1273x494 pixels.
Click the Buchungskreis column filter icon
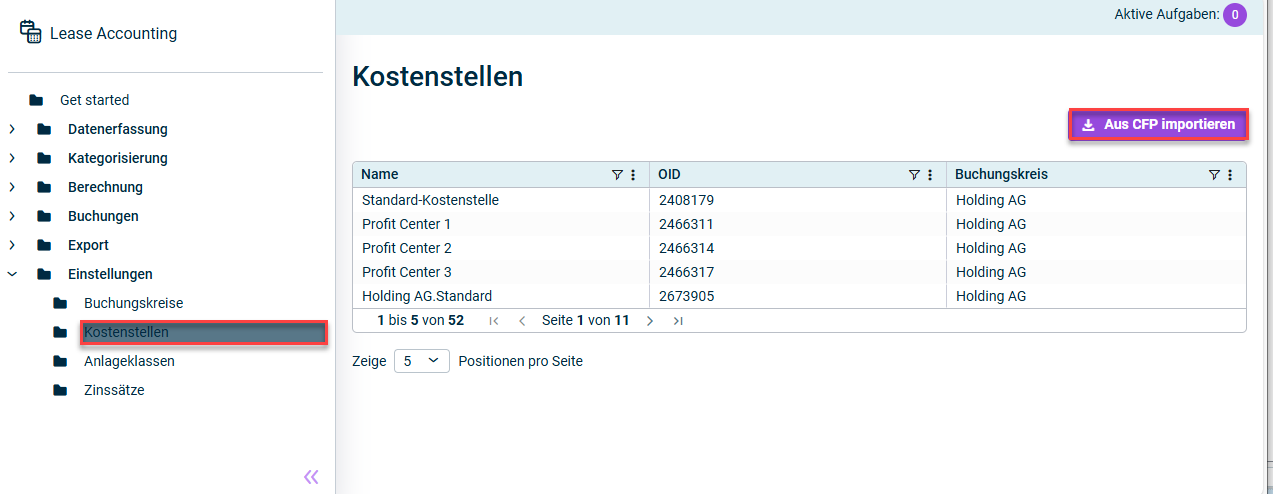1214,175
